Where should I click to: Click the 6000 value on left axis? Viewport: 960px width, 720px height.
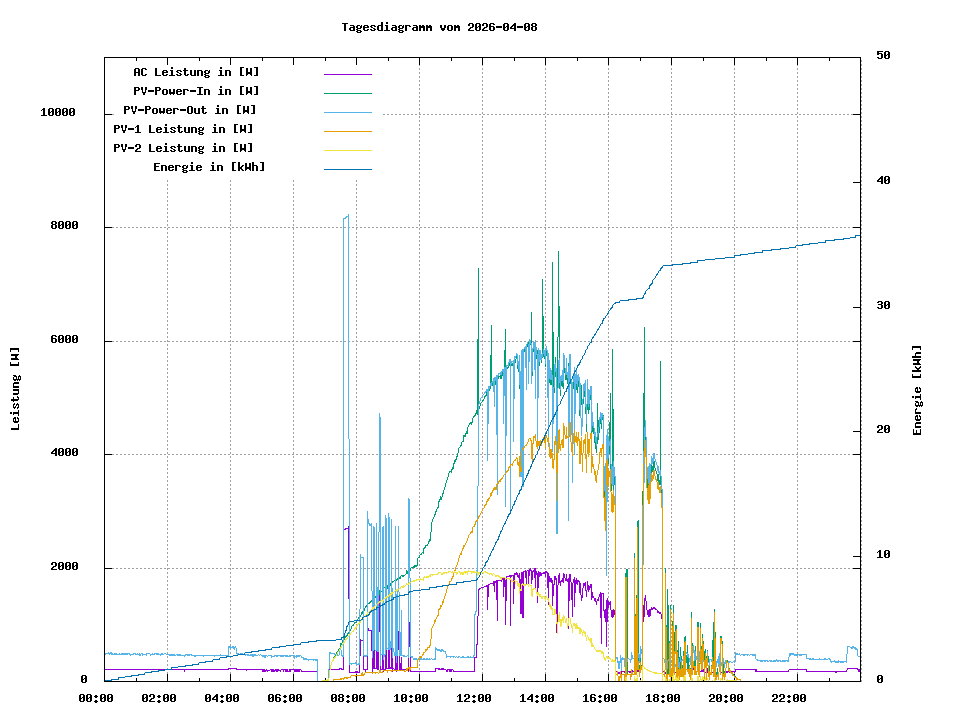pyautogui.click(x=62, y=340)
